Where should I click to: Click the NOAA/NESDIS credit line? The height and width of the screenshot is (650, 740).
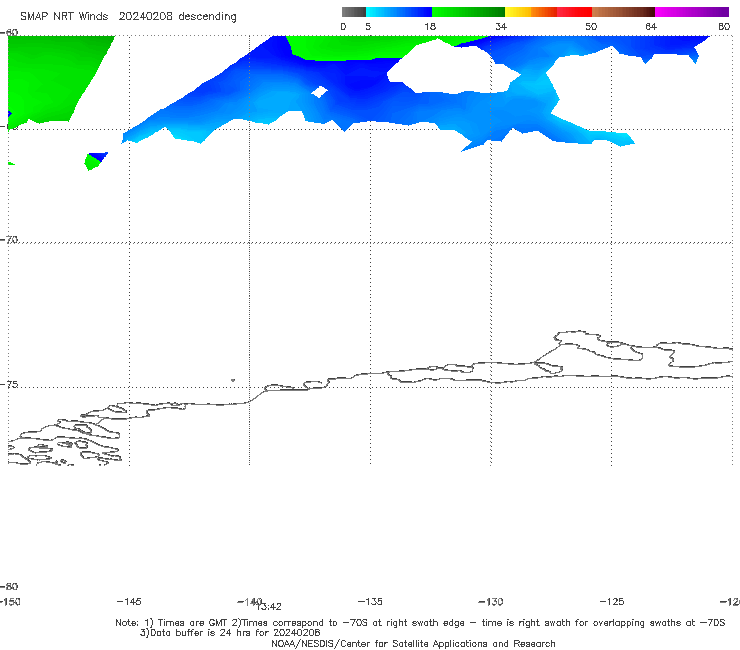[x=413, y=643]
